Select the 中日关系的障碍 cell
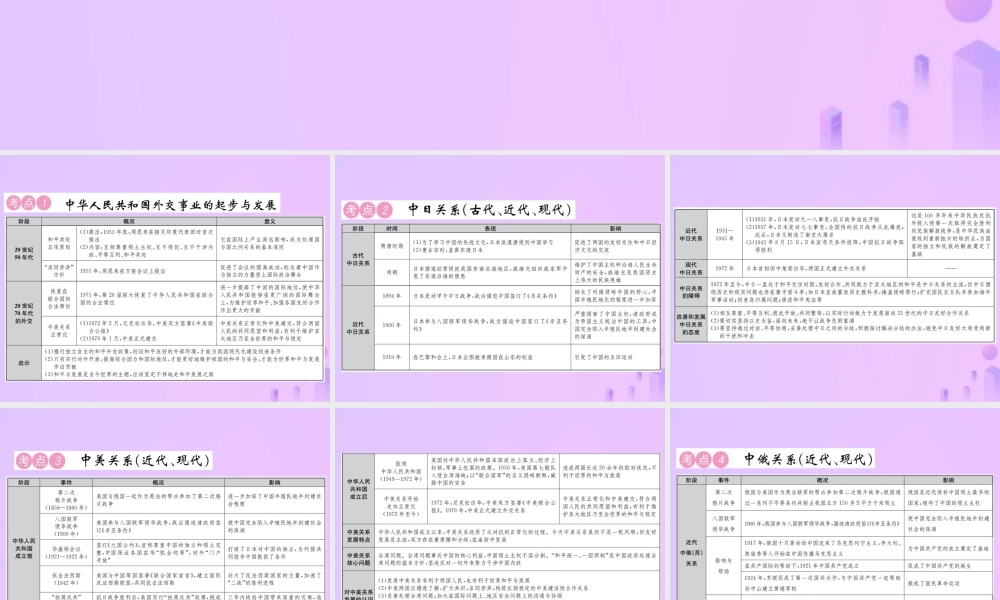1000x600 pixels. pyautogui.click(x=691, y=292)
